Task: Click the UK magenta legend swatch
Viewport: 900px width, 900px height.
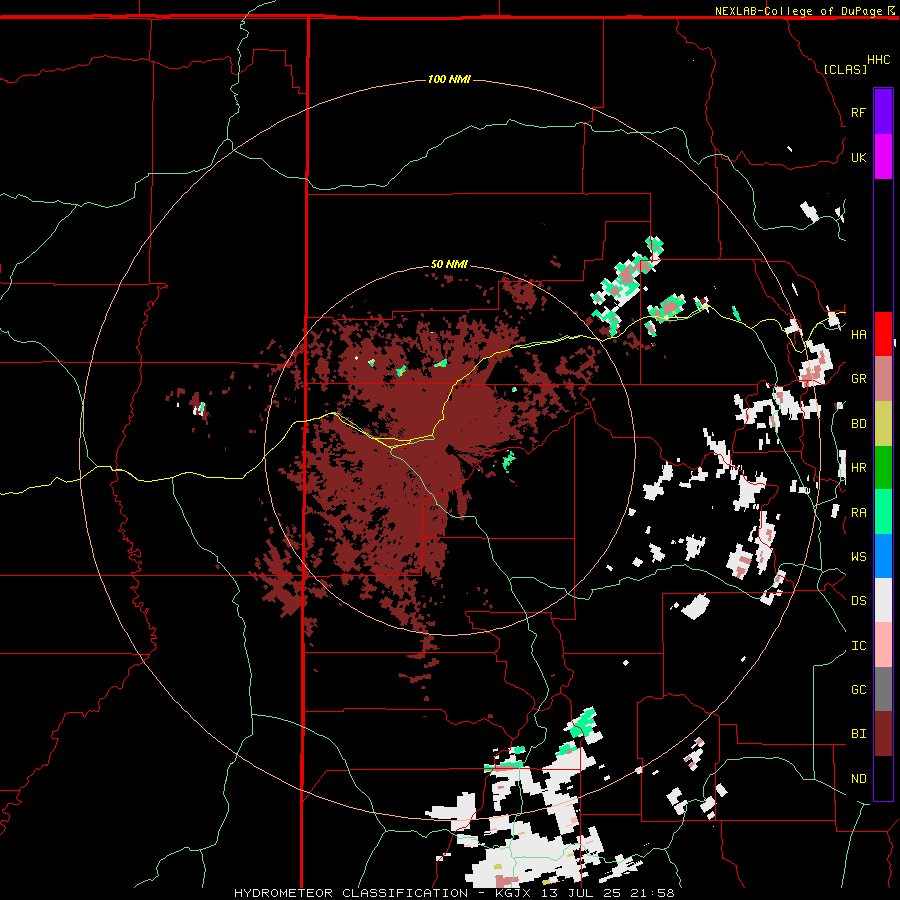Action: 883,157
